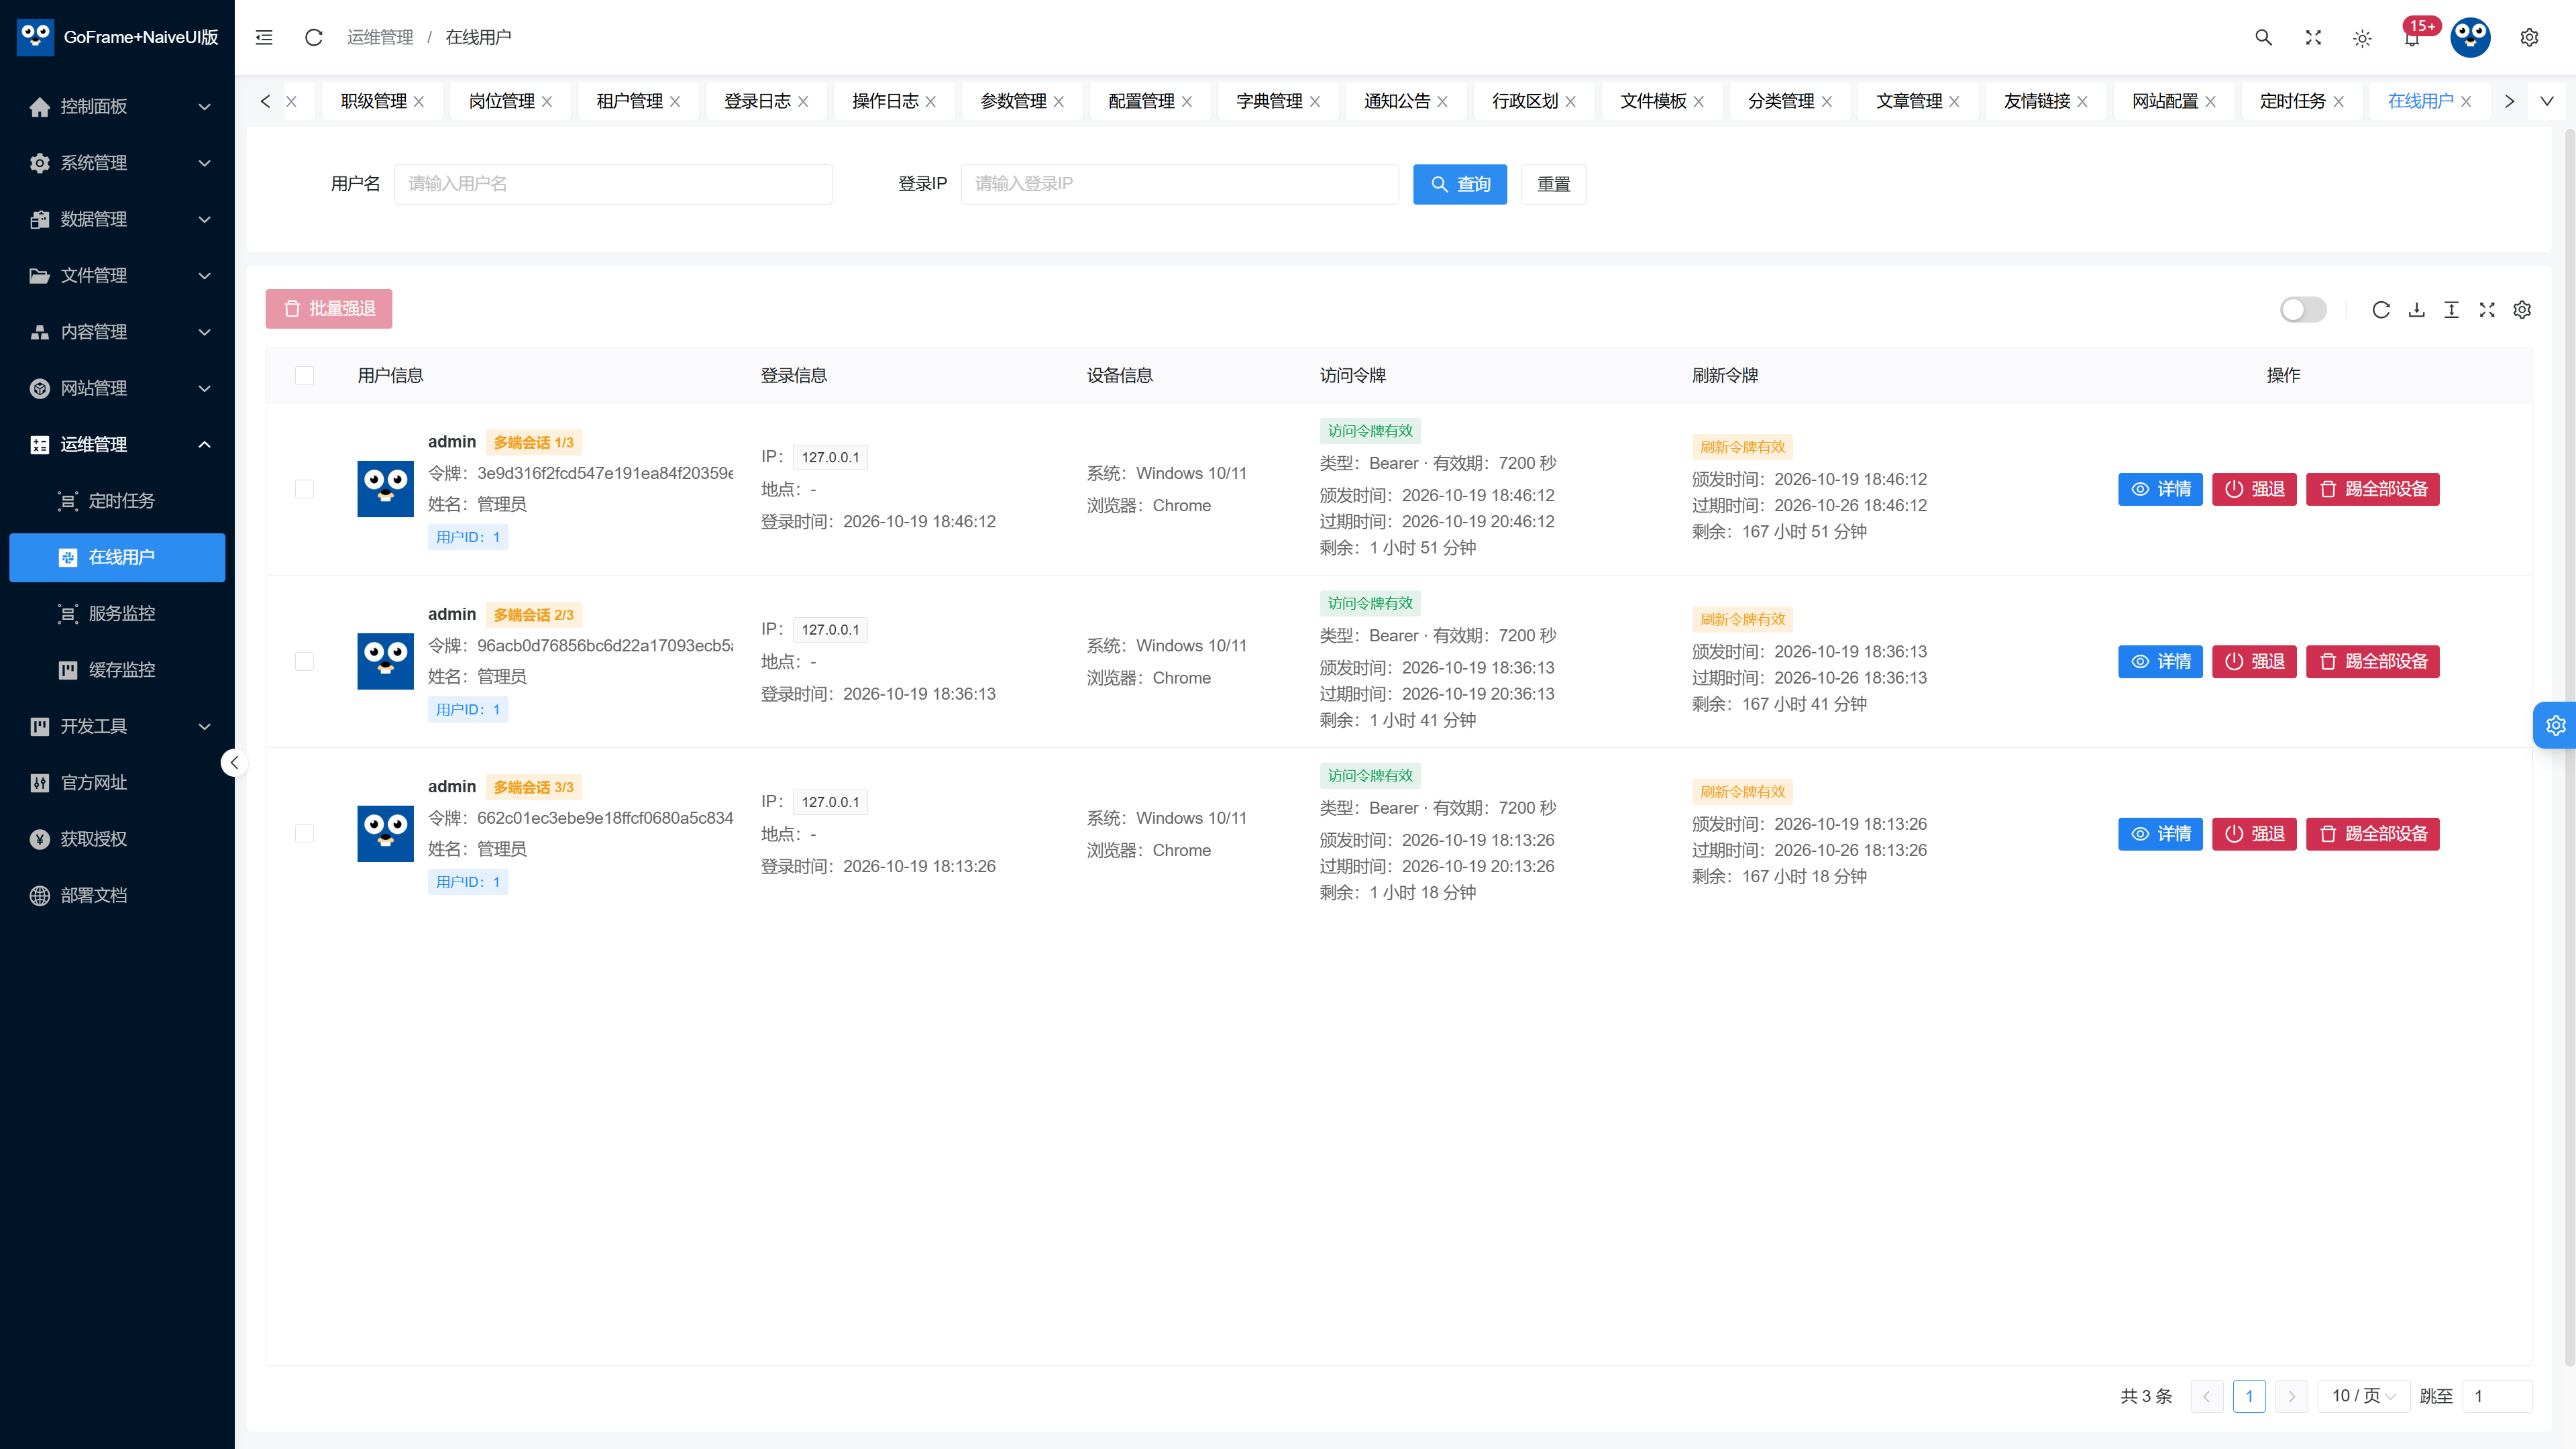Image resolution: width=2576 pixels, height=1449 pixels.
Task: Click the page reload icon beside breadcrumb
Action: [x=313, y=37]
